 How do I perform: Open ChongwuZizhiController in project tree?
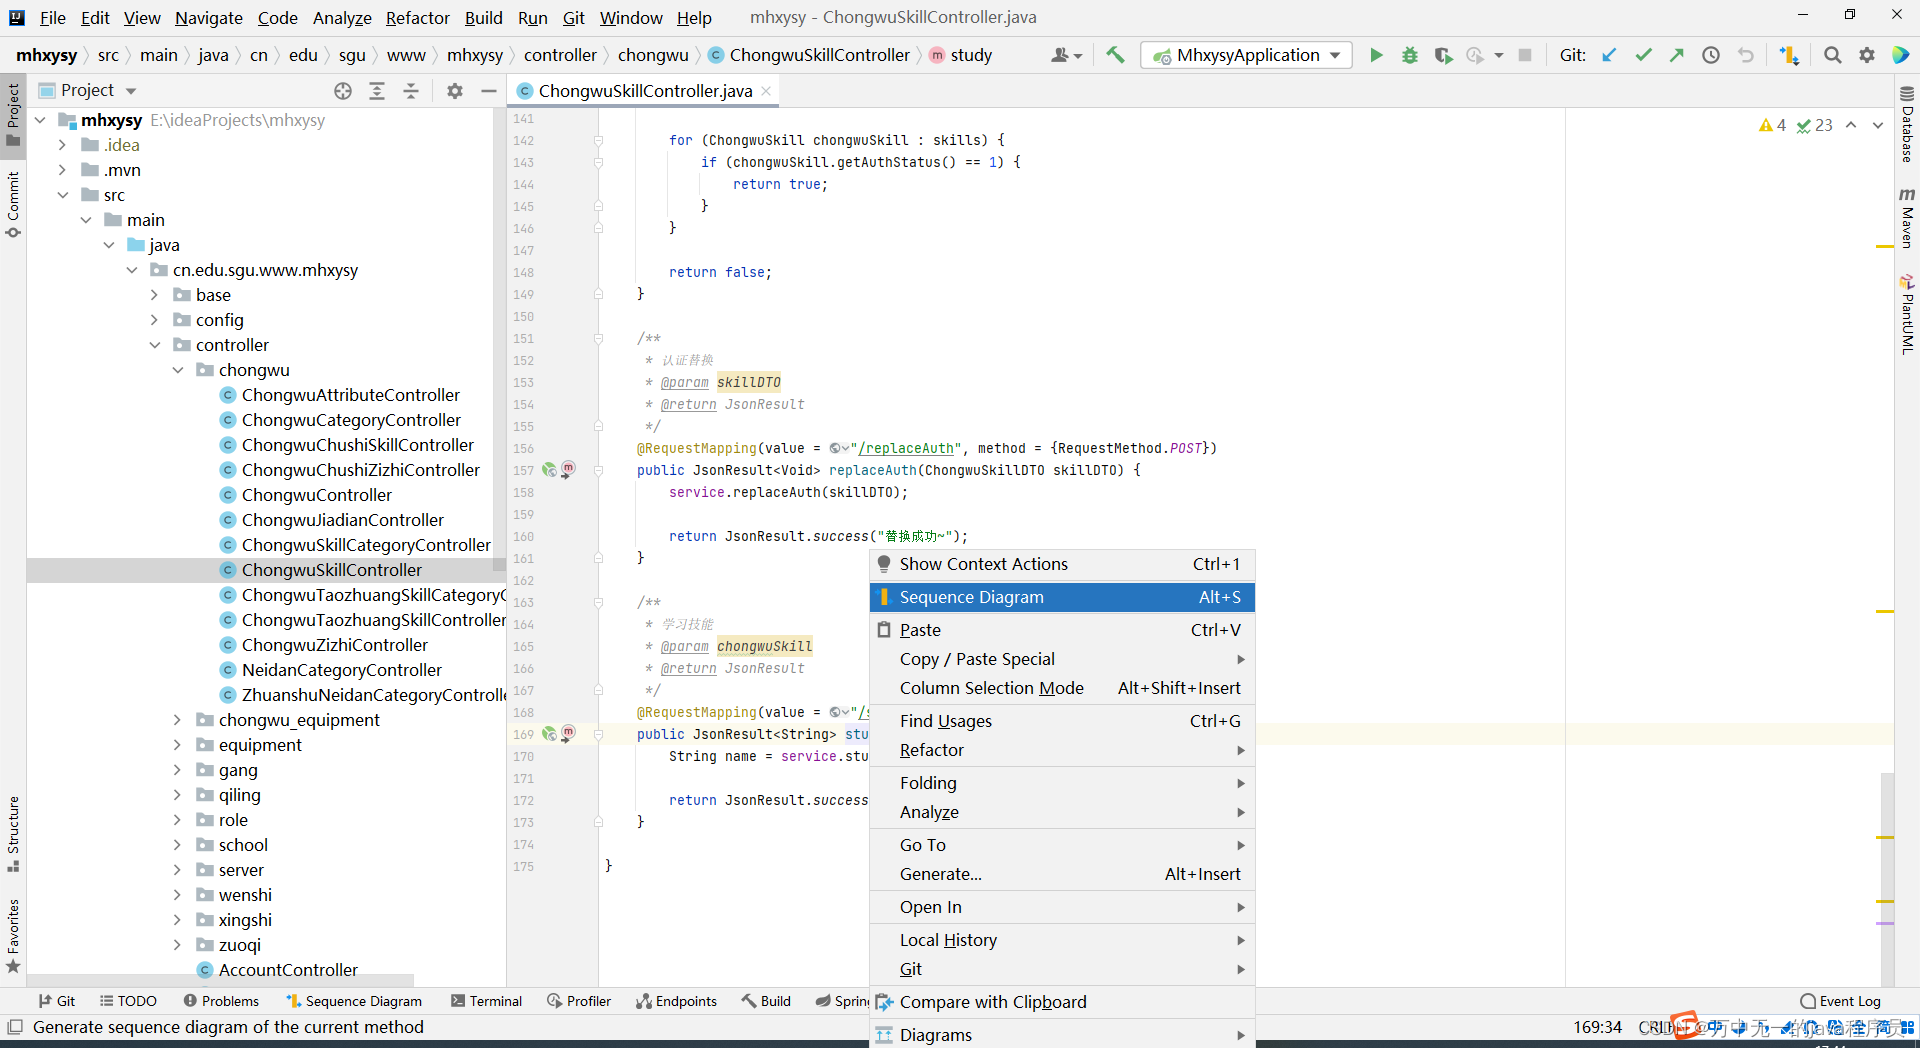click(334, 645)
